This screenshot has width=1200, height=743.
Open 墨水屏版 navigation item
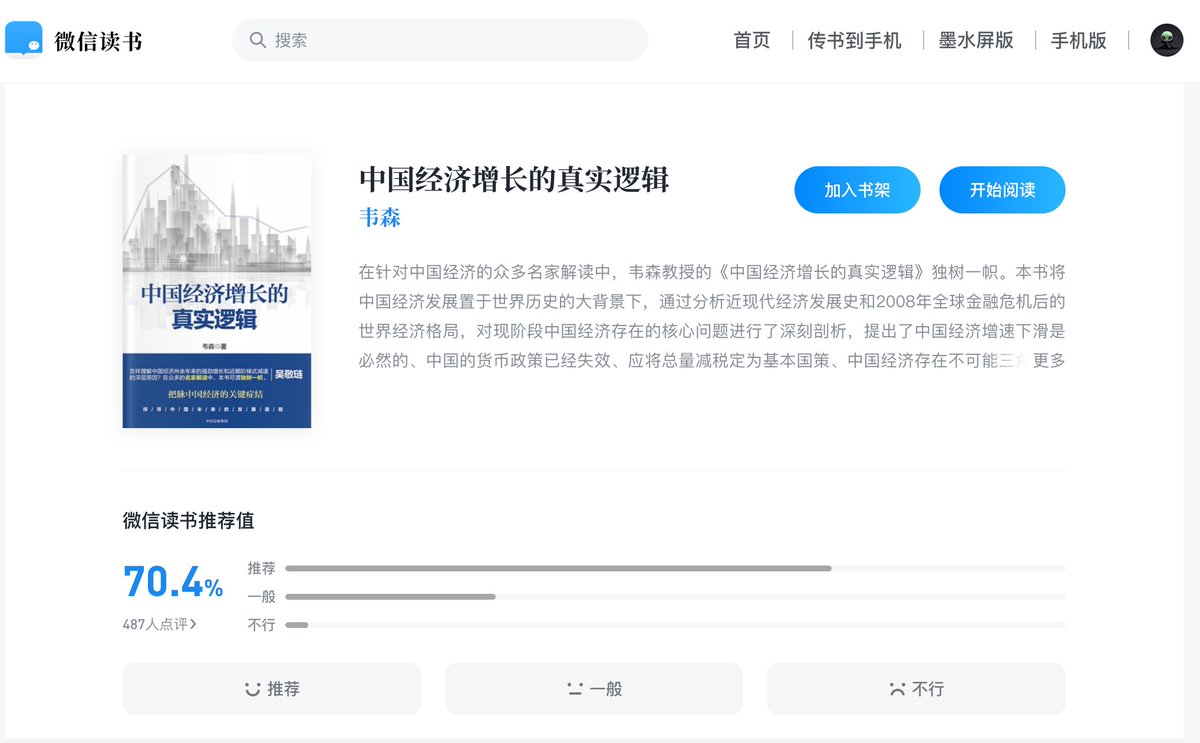pyautogui.click(x=976, y=40)
